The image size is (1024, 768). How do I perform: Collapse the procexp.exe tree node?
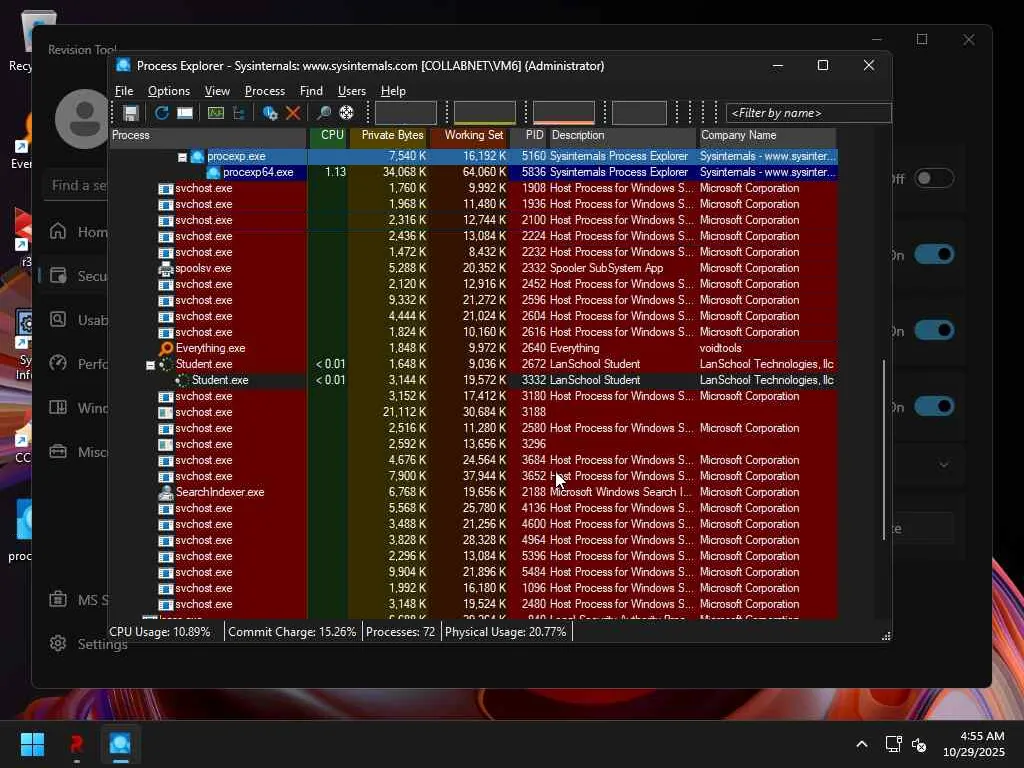182,157
